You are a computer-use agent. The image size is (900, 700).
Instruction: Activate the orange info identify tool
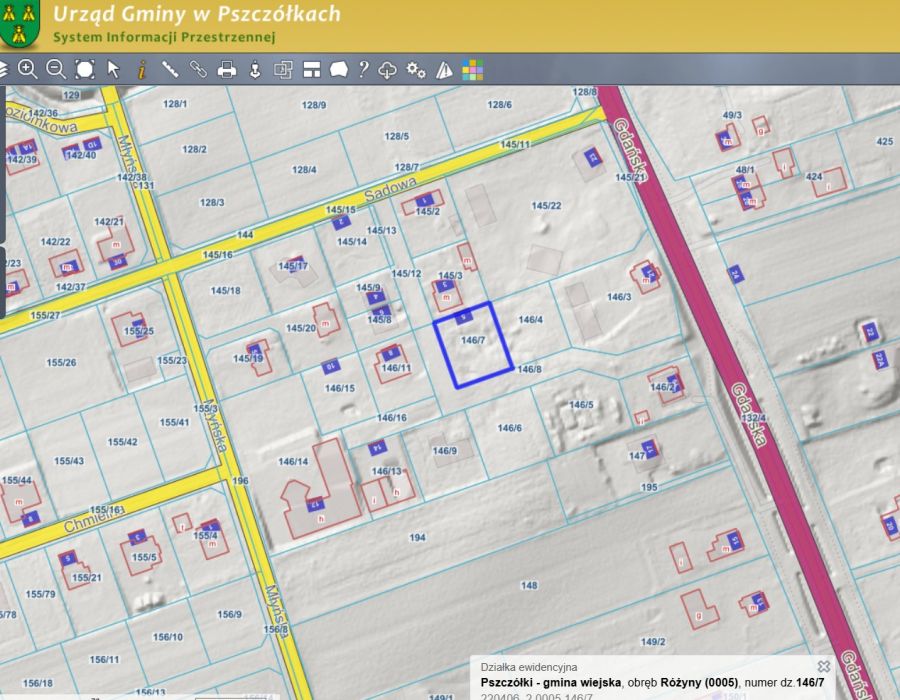(x=141, y=69)
